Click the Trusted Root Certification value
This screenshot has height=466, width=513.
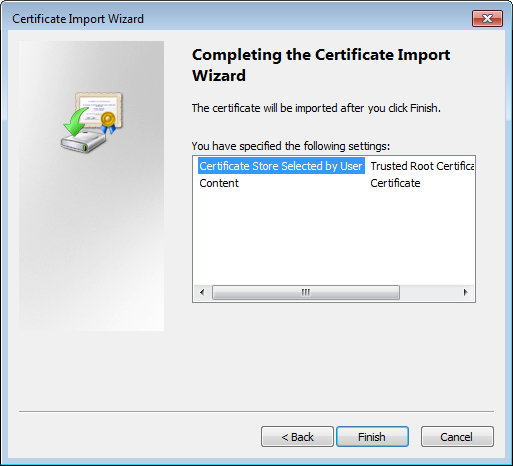click(x=422, y=166)
